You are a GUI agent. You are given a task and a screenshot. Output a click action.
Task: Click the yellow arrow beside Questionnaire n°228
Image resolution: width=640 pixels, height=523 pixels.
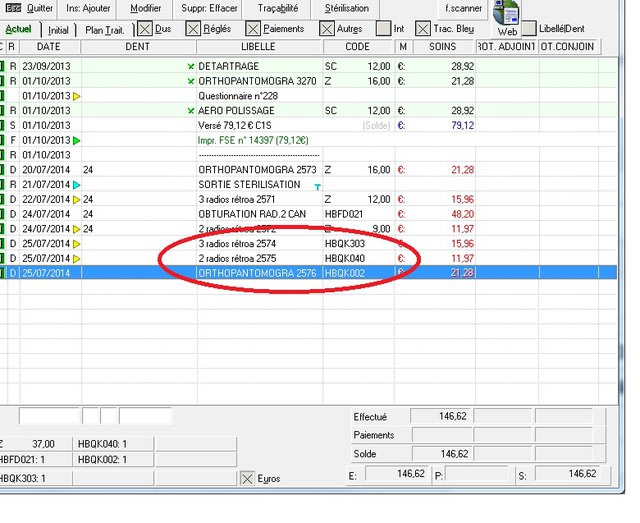pos(75,96)
